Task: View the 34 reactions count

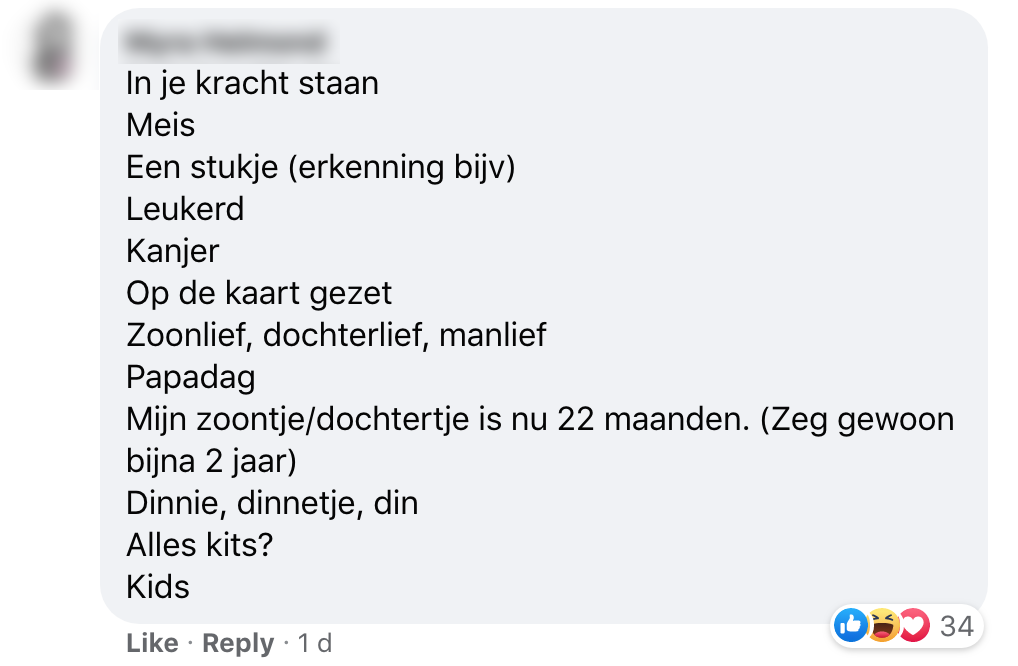Action: 957,626
